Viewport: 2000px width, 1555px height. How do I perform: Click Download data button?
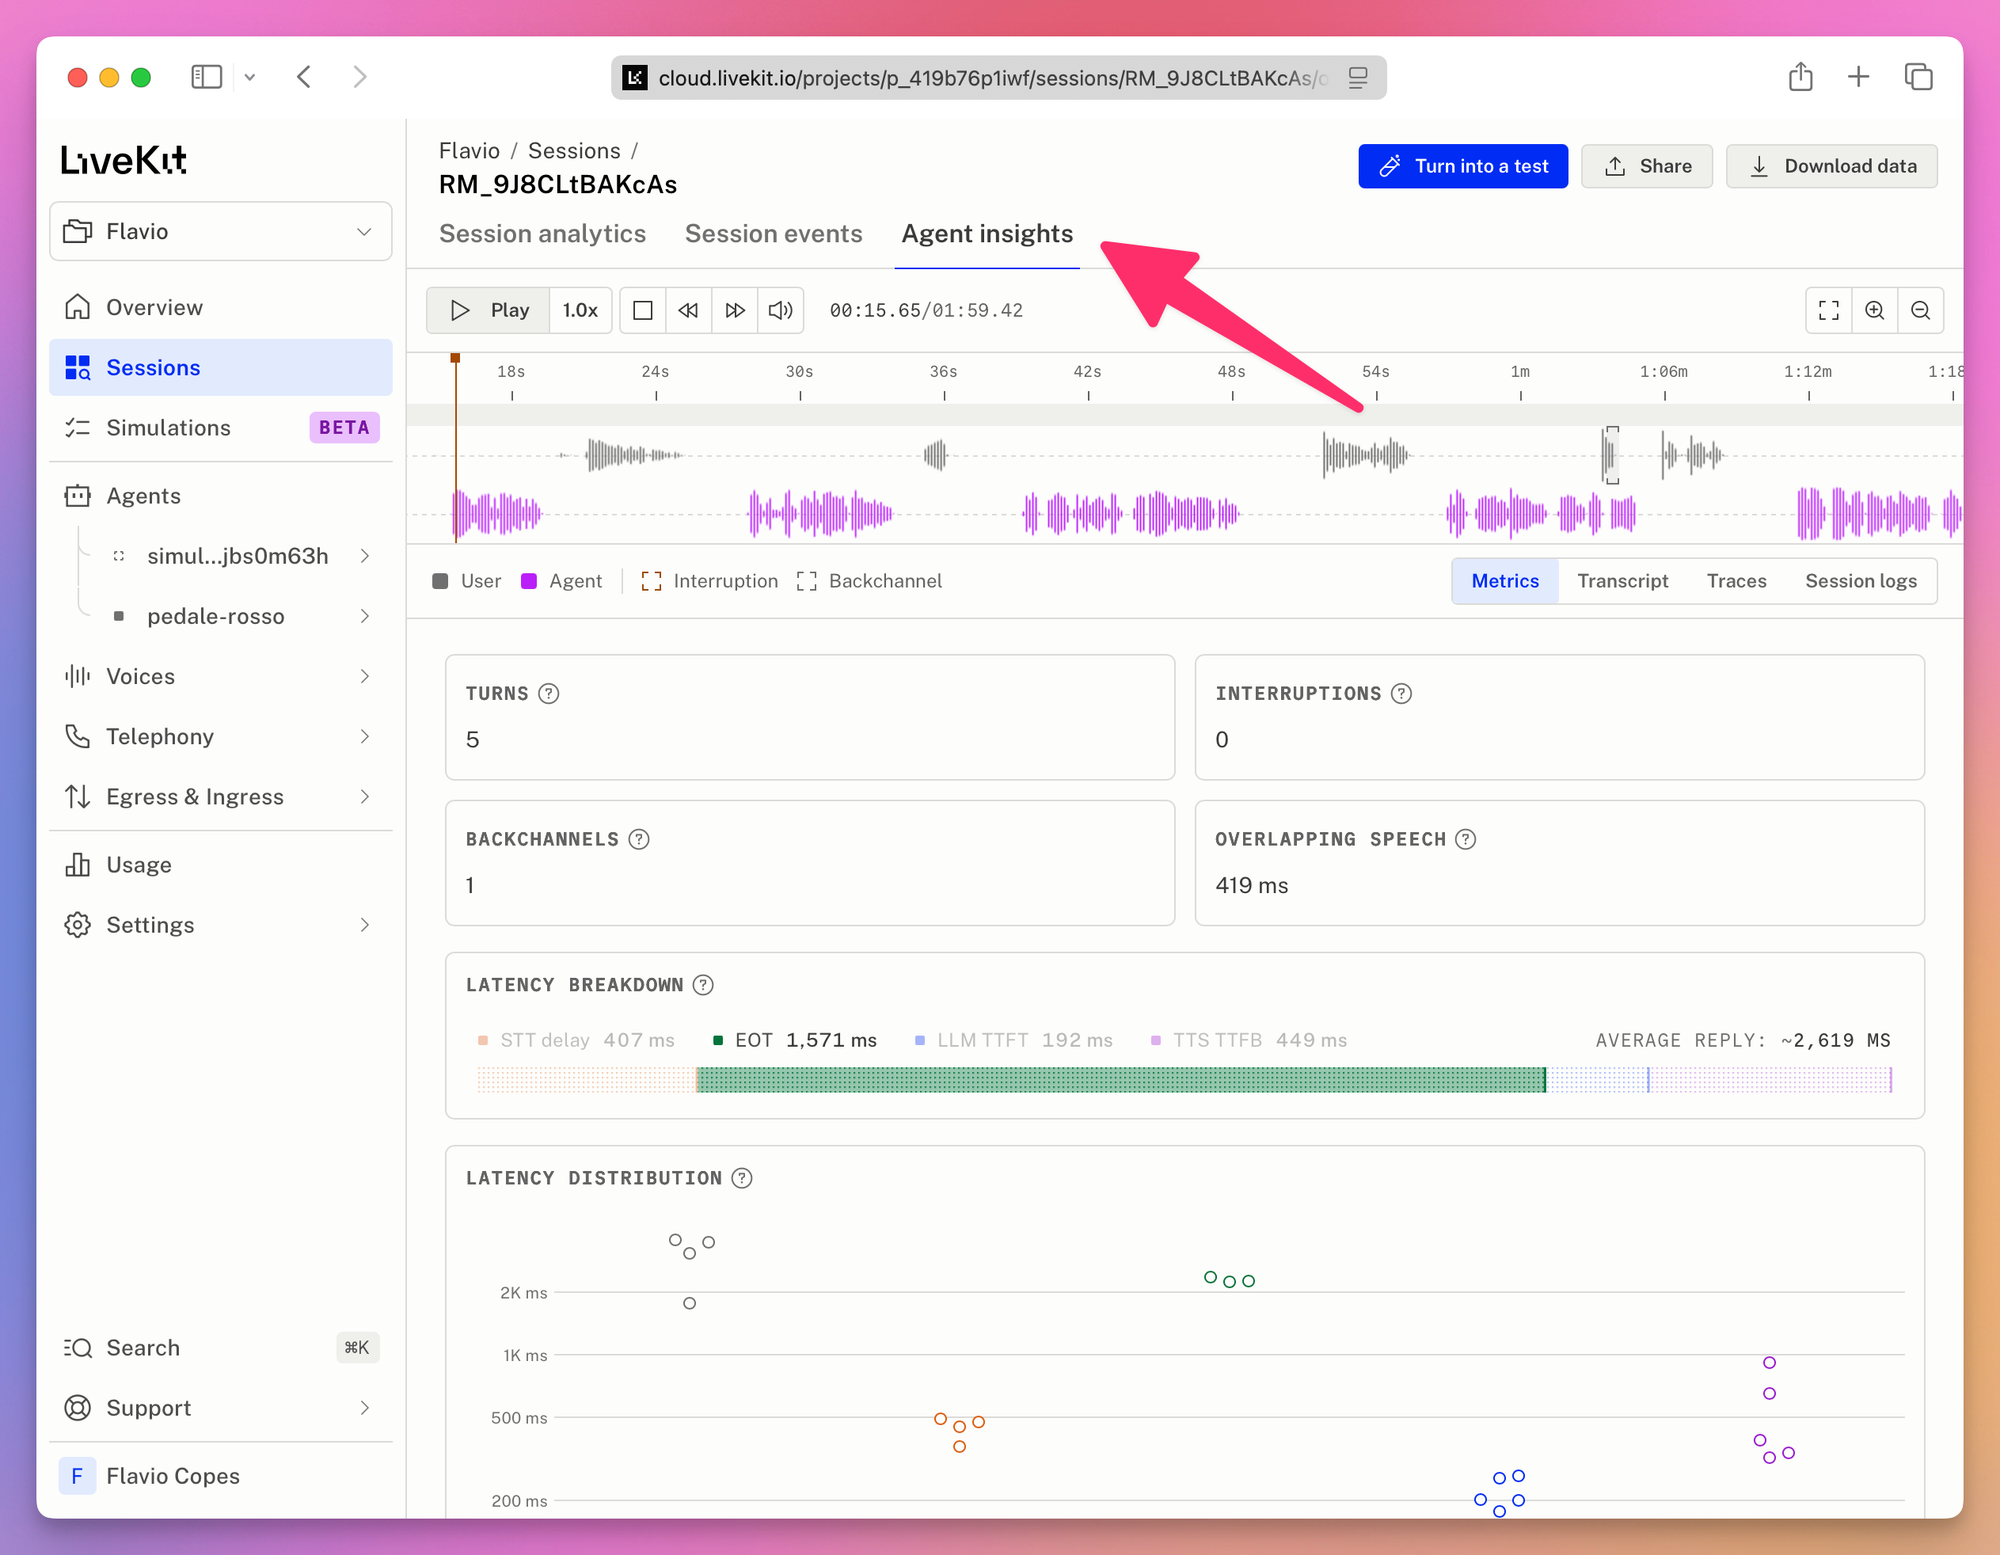(x=1832, y=166)
